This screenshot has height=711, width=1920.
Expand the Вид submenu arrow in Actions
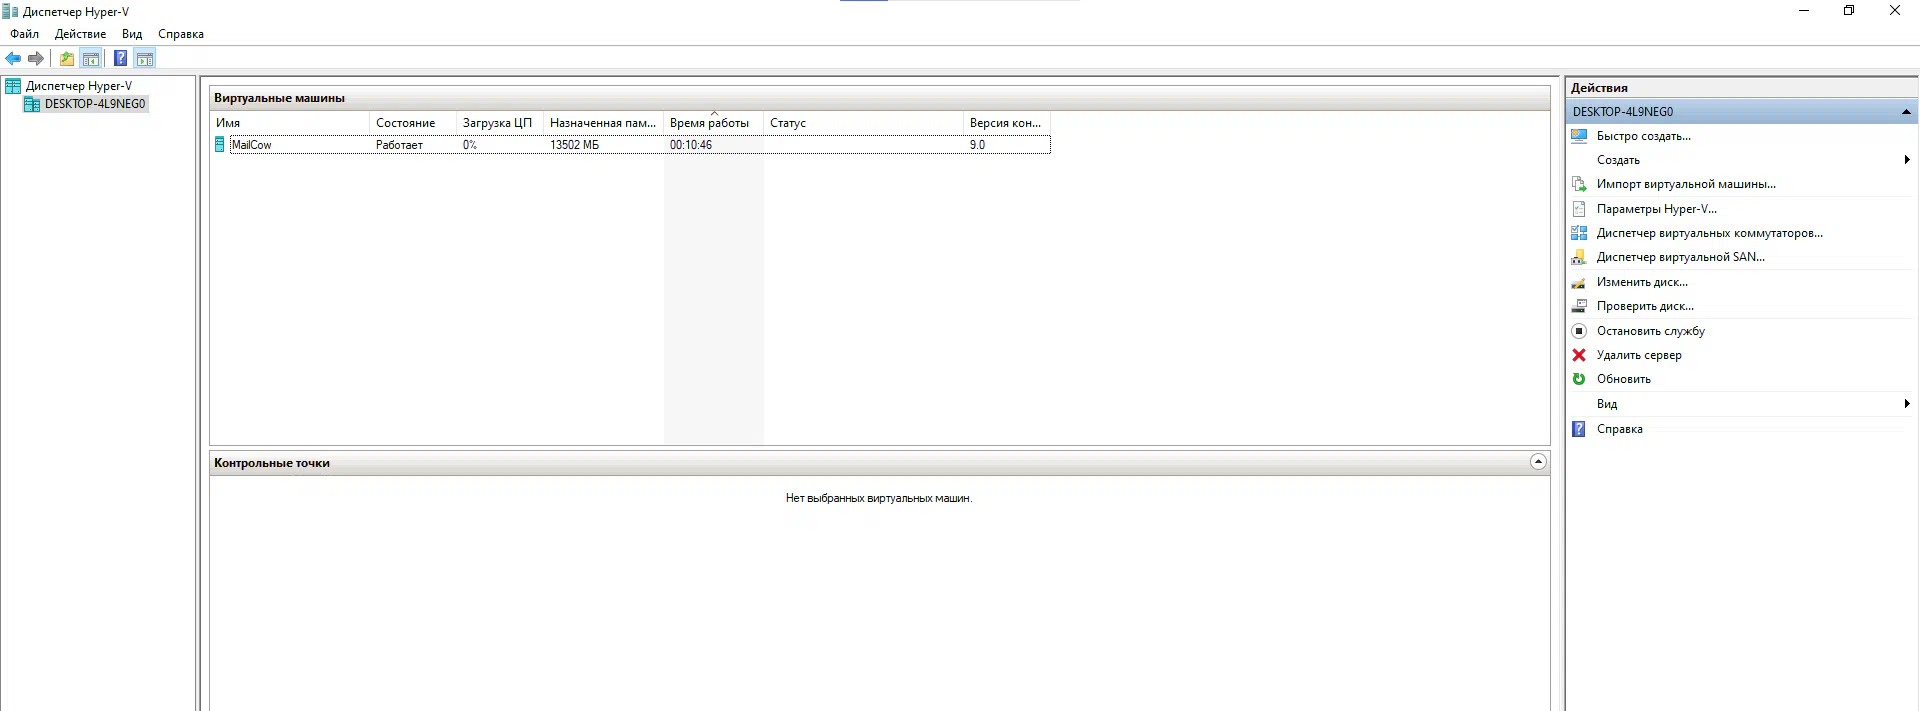point(1907,404)
